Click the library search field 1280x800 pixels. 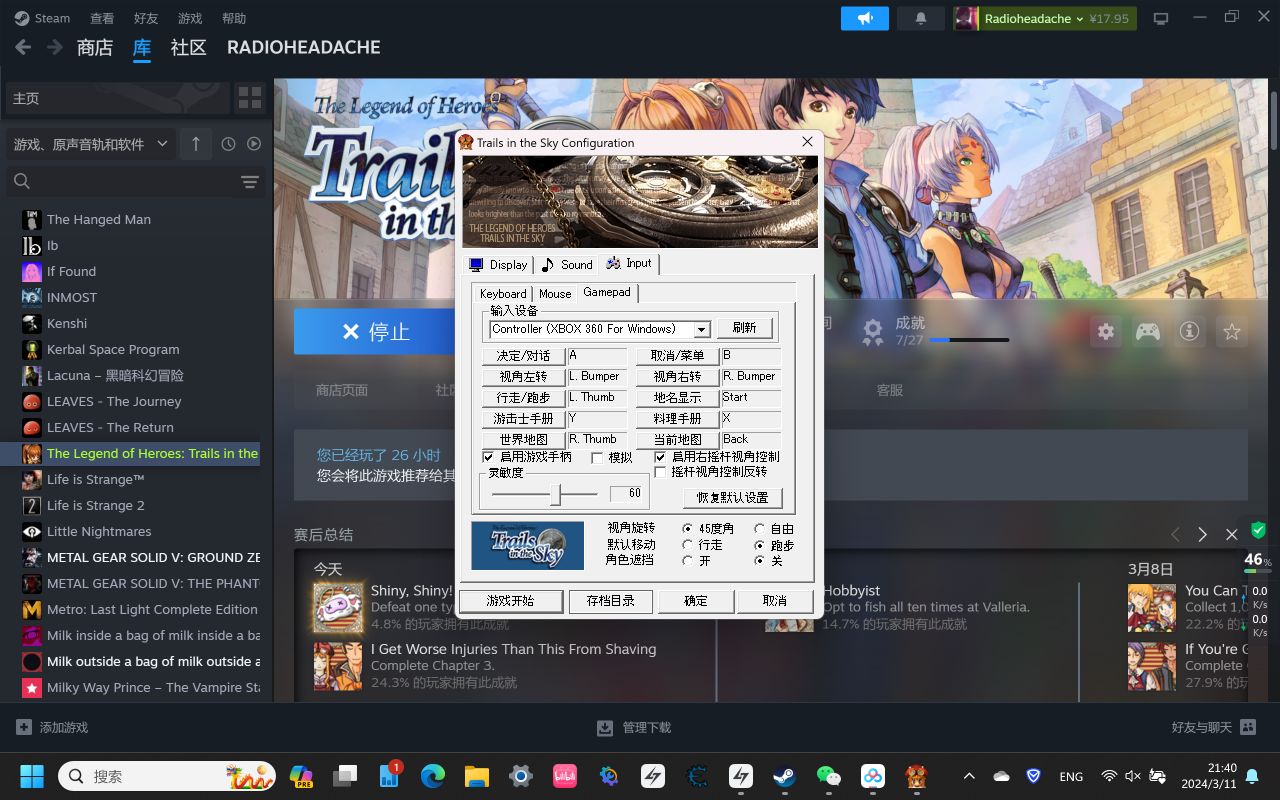pyautogui.click(x=136, y=181)
